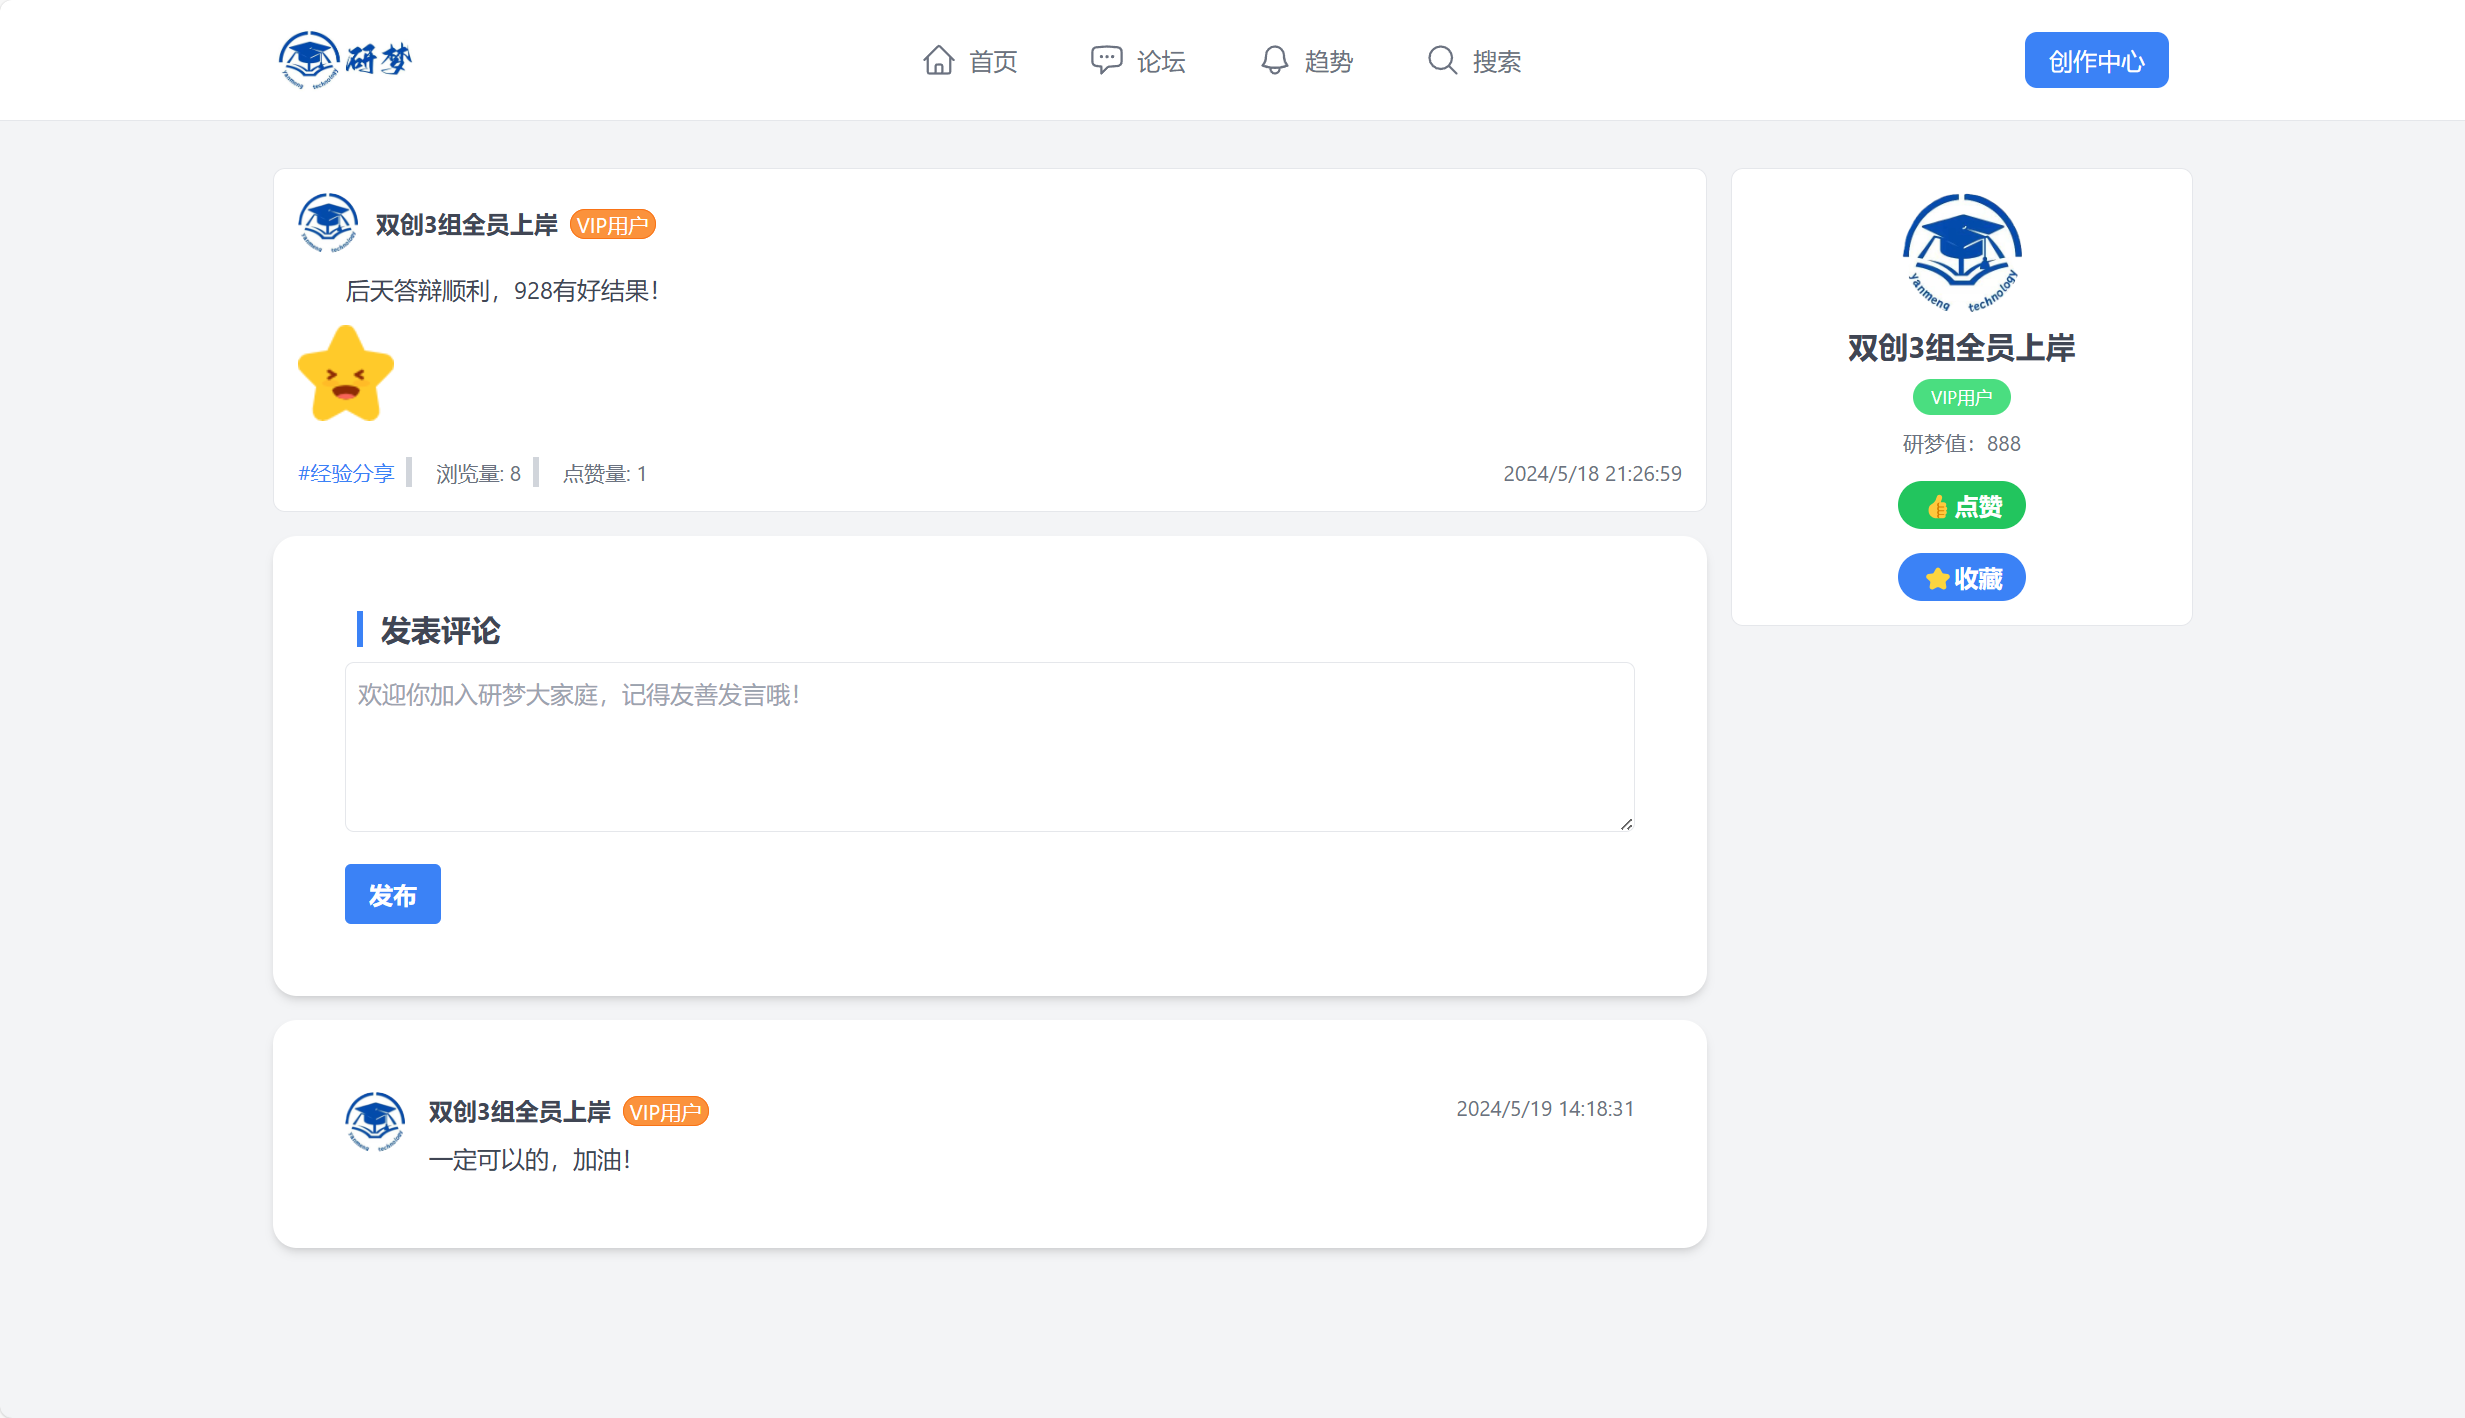The height and width of the screenshot is (1418, 2465).
Task: Click the poster's avatar next to 双创3组全员上岸
Action: [x=327, y=223]
